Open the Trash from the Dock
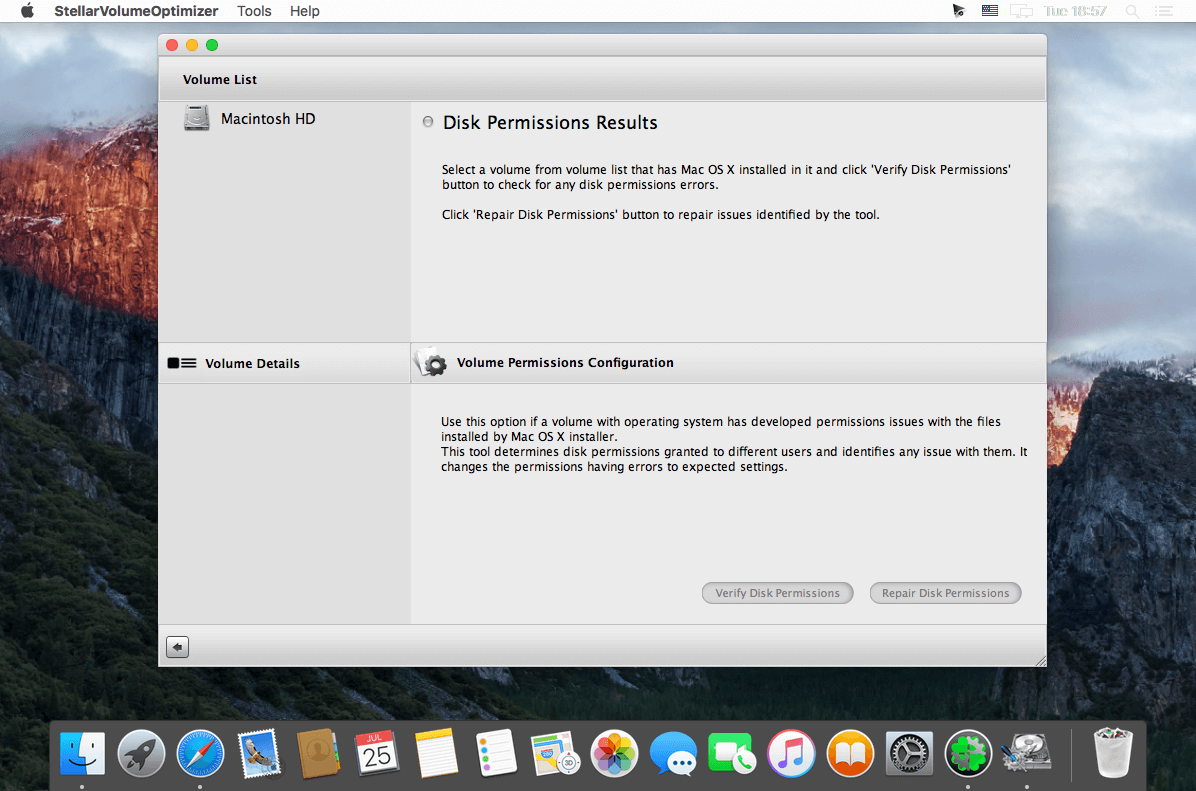This screenshot has height=791, width=1196. tap(1113, 754)
